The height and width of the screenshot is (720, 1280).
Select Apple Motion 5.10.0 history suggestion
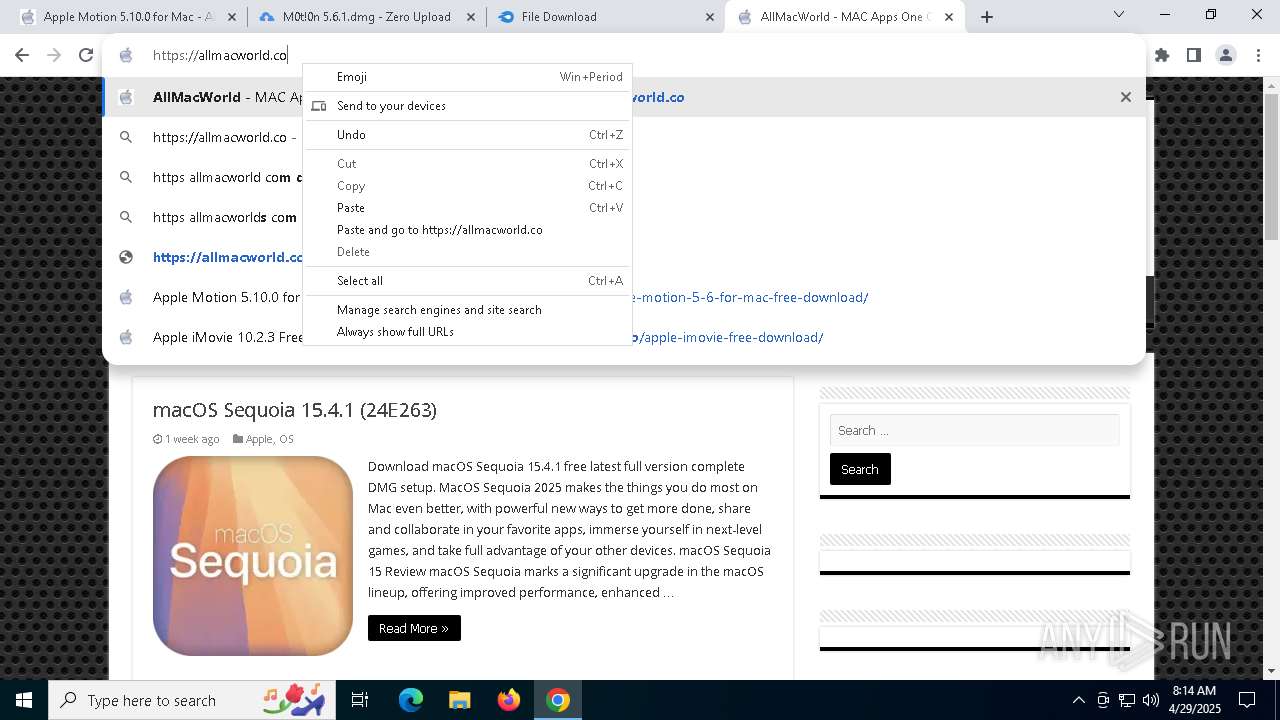pyautogui.click(x=624, y=297)
